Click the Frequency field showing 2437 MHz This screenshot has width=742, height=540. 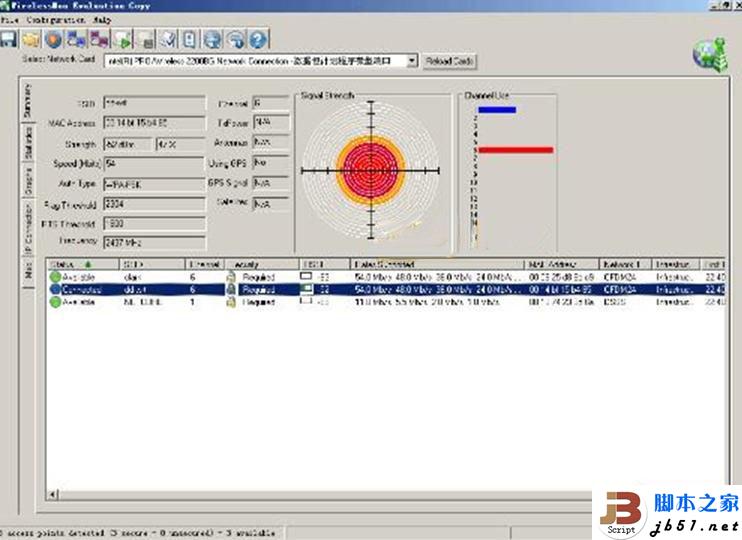point(154,242)
